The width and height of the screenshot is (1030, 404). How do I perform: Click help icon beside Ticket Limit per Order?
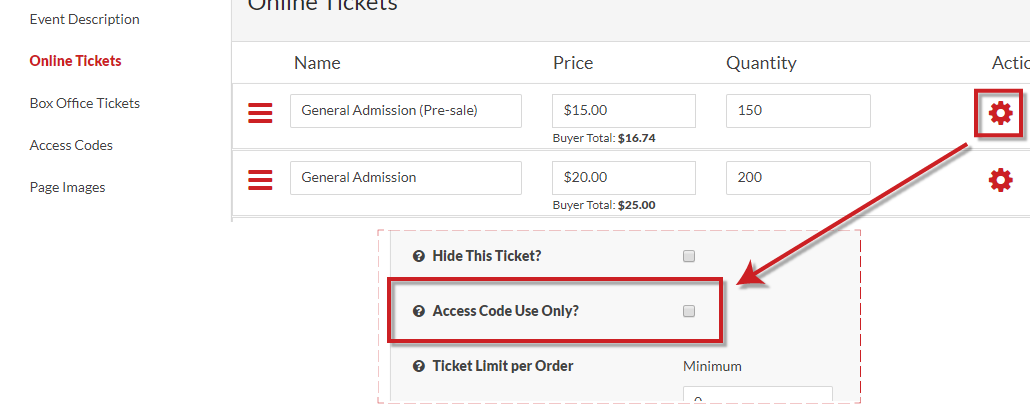tap(418, 367)
